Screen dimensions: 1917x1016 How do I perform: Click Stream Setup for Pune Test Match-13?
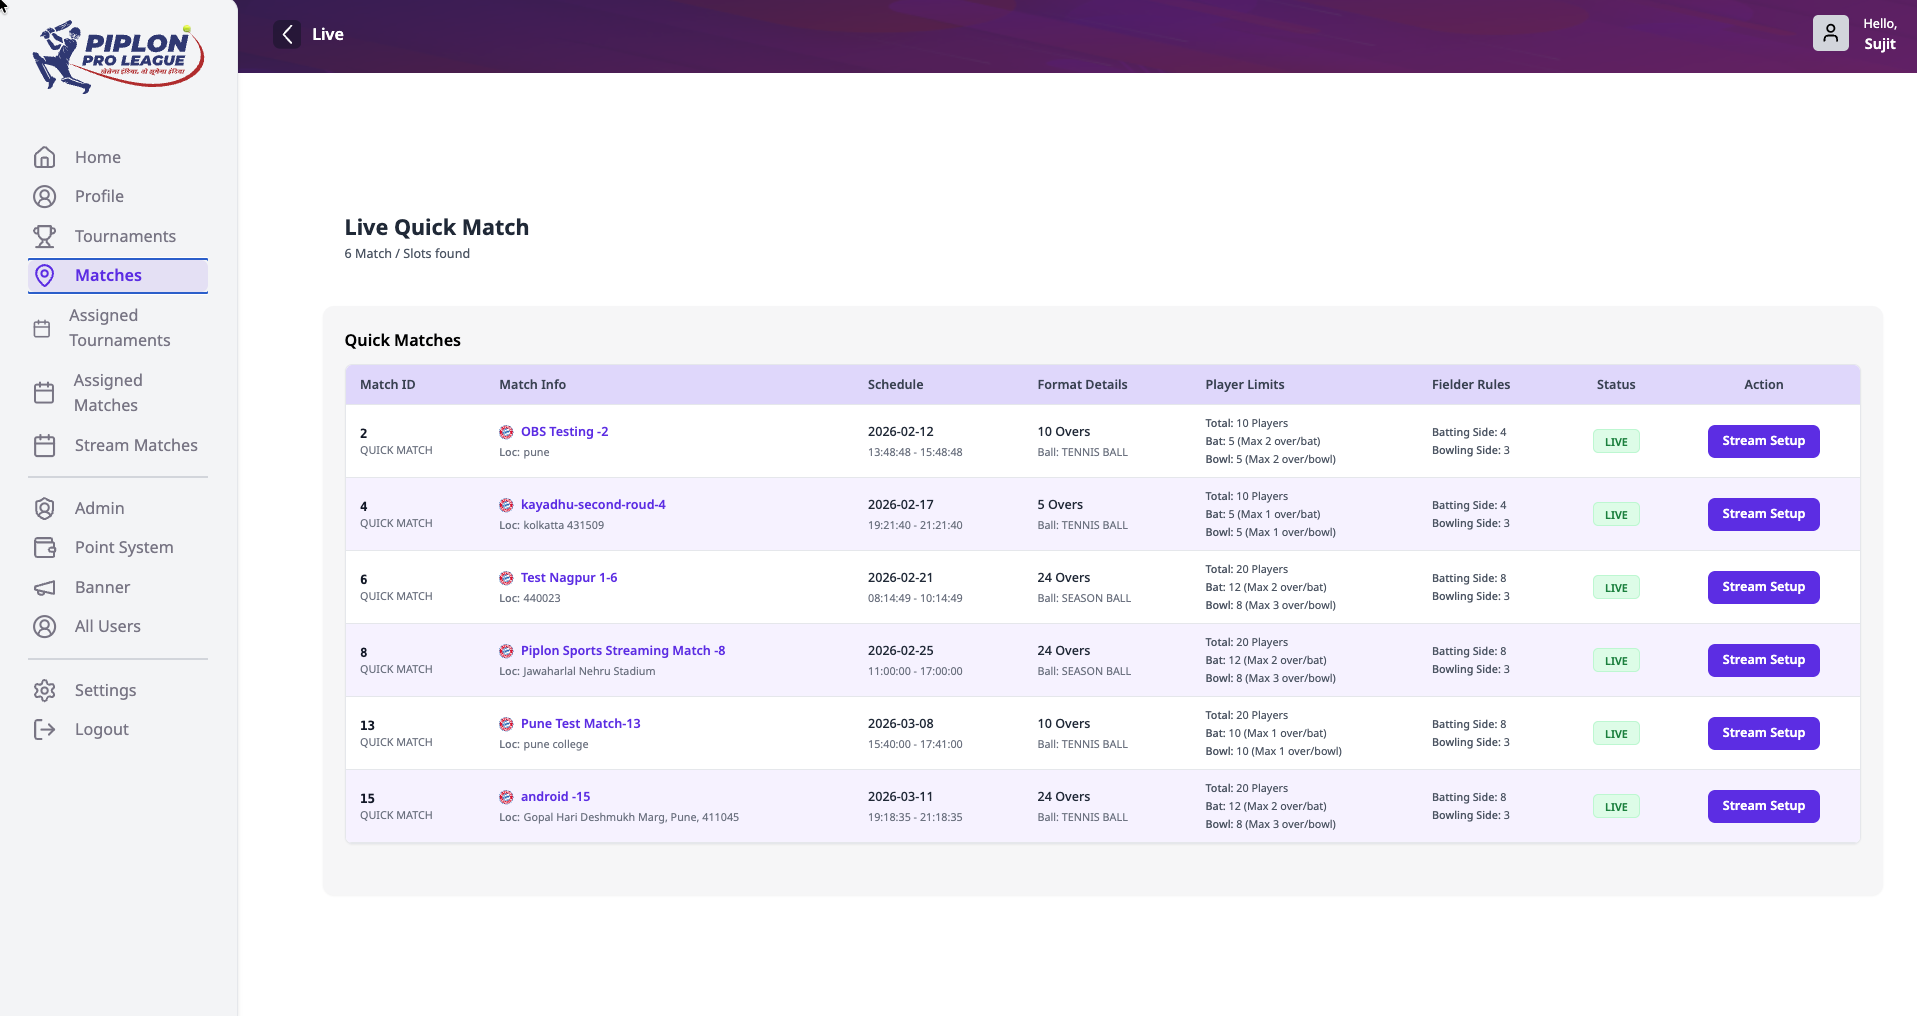pos(1763,733)
